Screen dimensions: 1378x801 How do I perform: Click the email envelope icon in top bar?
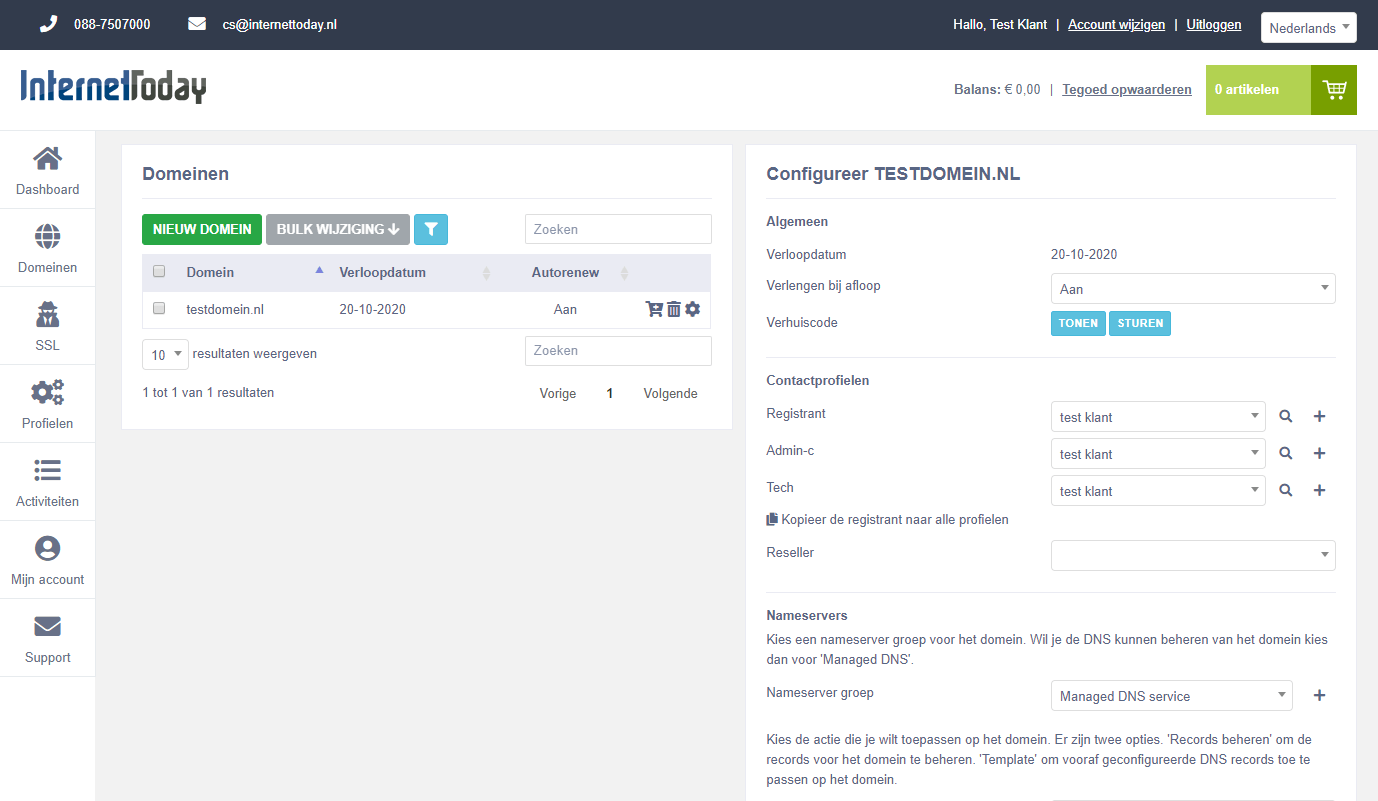pyautogui.click(x=197, y=24)
